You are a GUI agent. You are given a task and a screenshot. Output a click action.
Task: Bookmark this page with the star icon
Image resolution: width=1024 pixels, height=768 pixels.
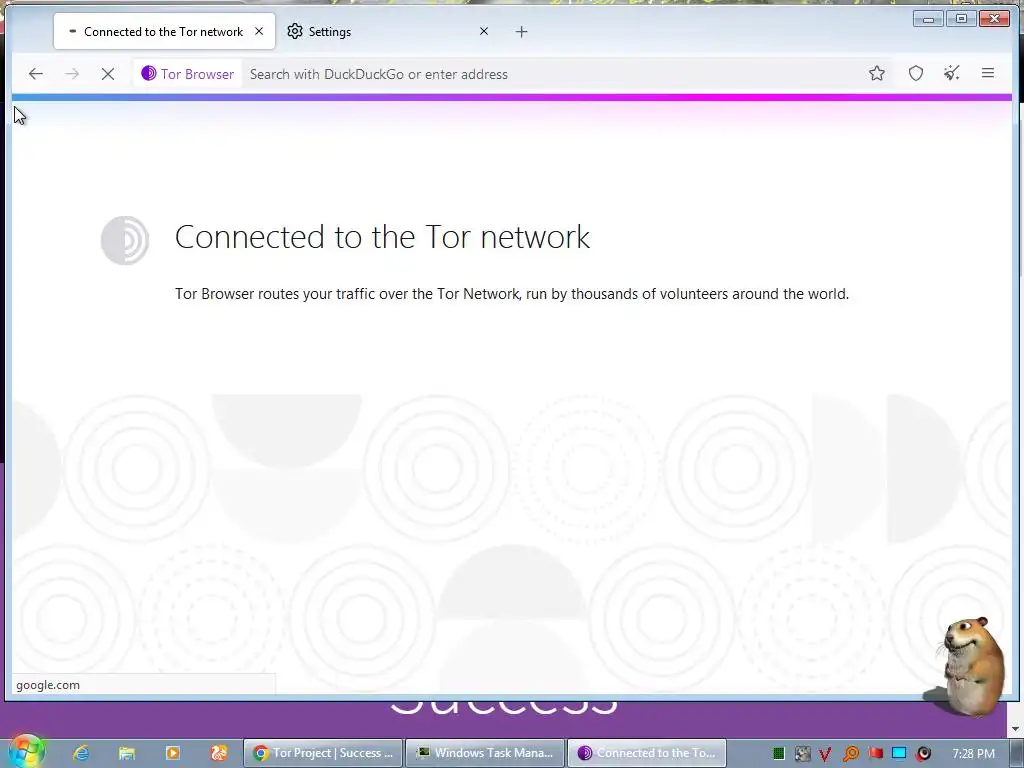pos(876,74)
